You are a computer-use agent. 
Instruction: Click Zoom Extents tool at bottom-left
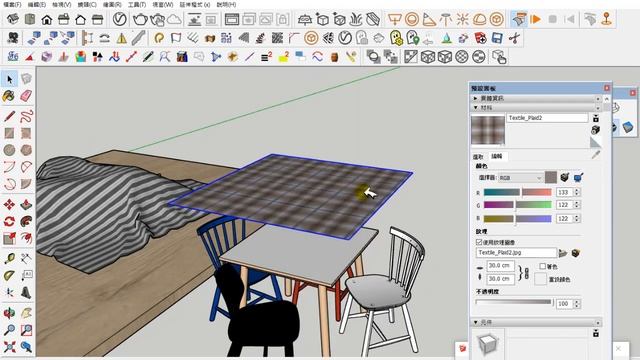[x=9, y=347]
